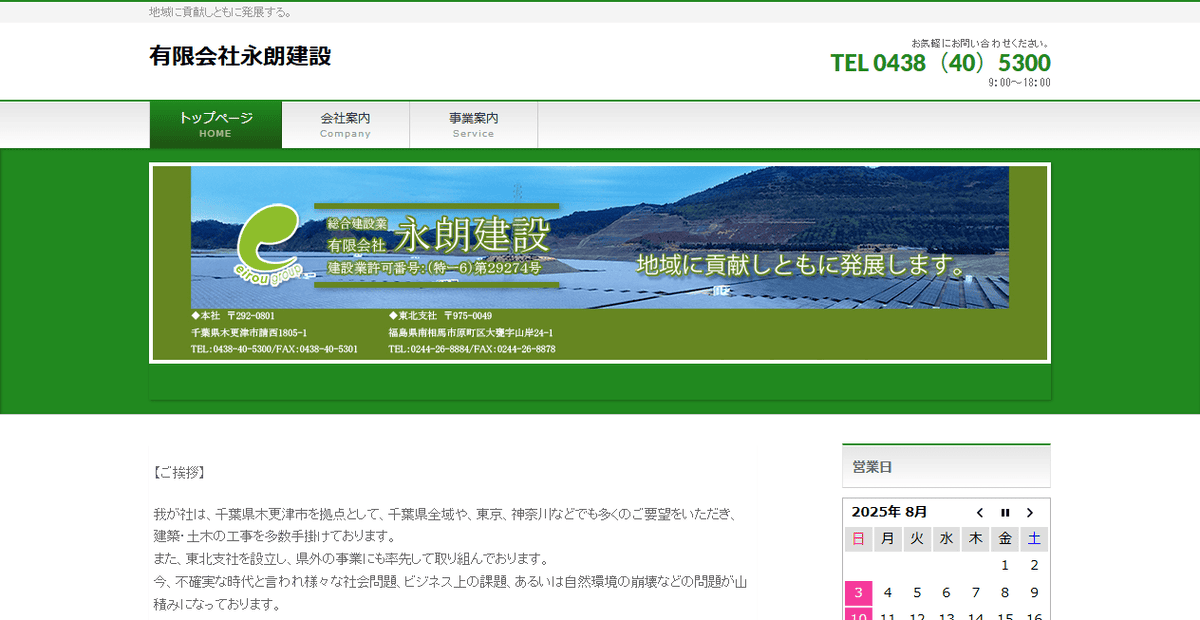Click the 土 Saturday column header
The height and width of the screenshot is (620, 1200).
1033,538
